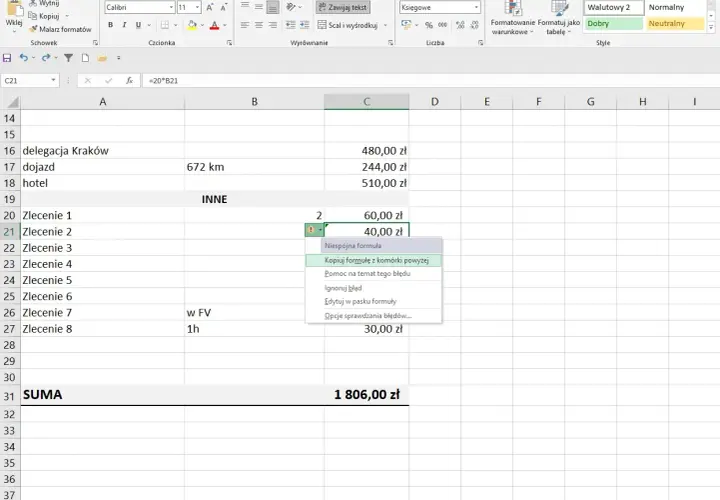Align cell text left
Screen dimensions: 720x500
pos(245,25)
